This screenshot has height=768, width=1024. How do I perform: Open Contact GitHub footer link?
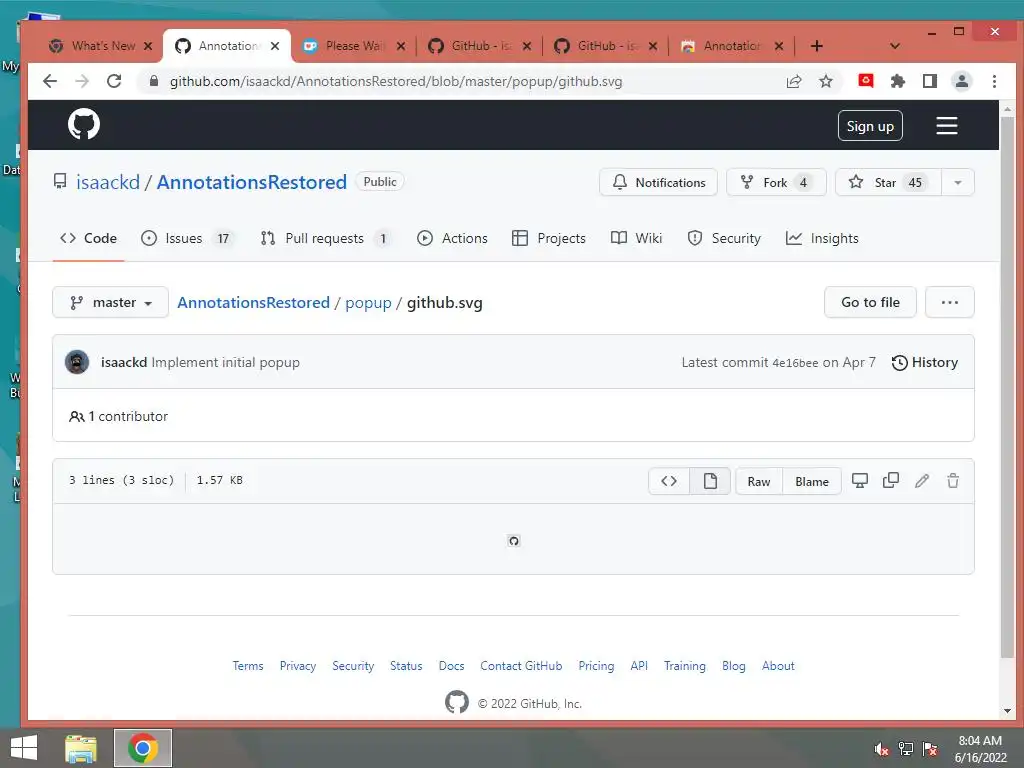tap(521, 665)
